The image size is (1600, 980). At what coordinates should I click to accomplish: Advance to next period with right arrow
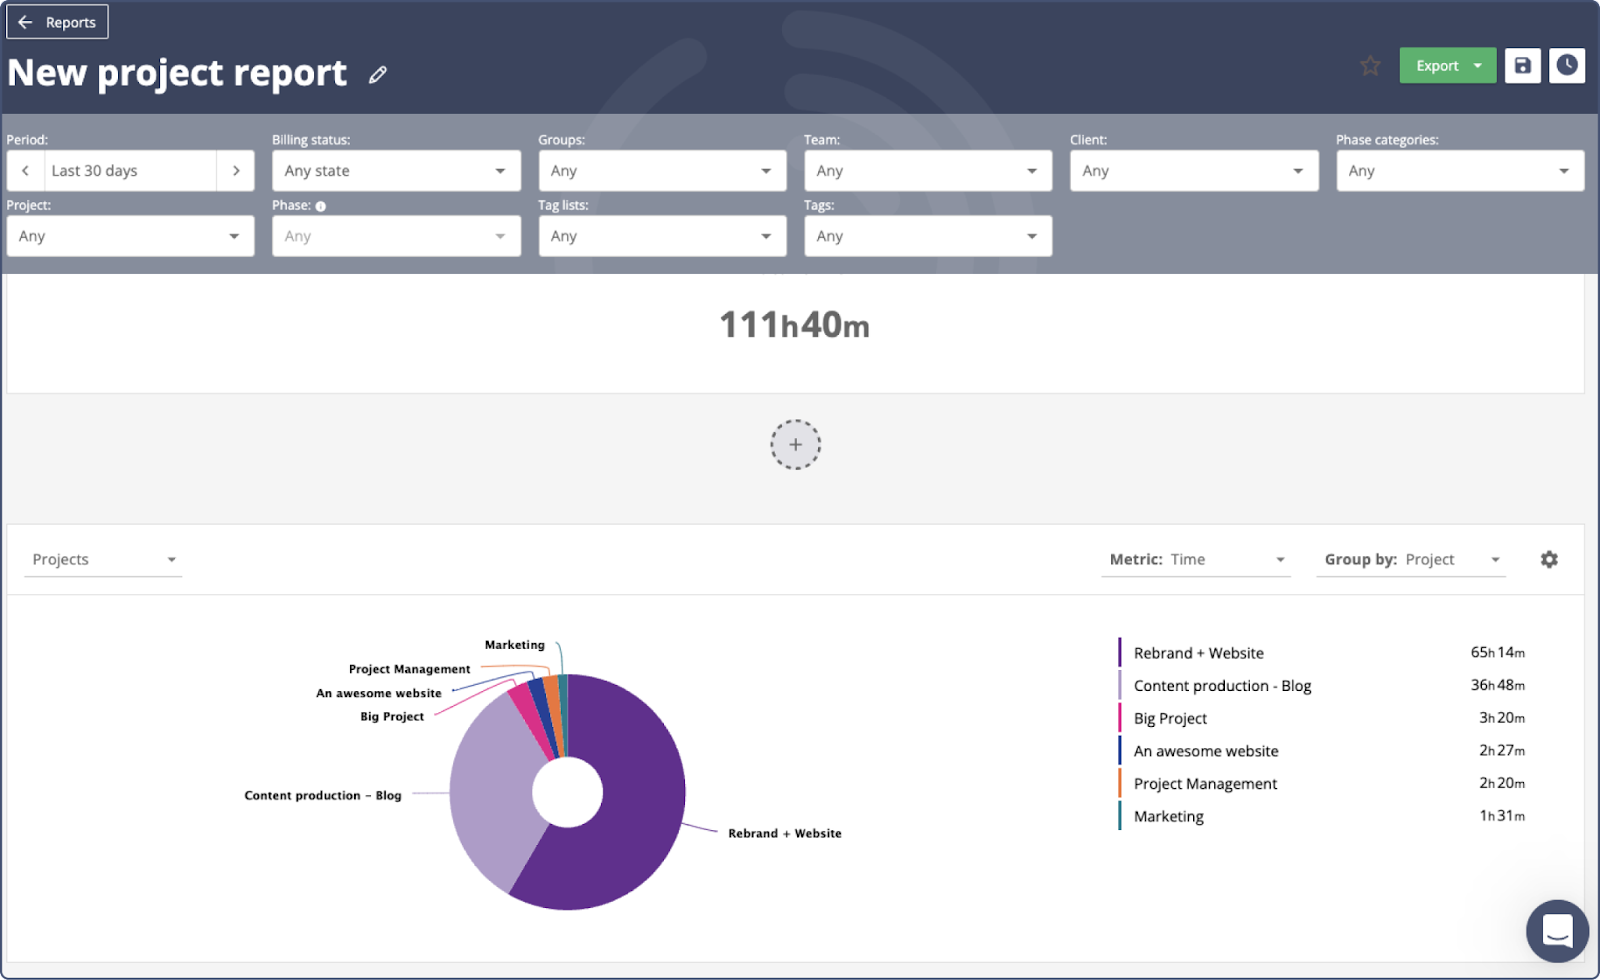click(236, 171)
